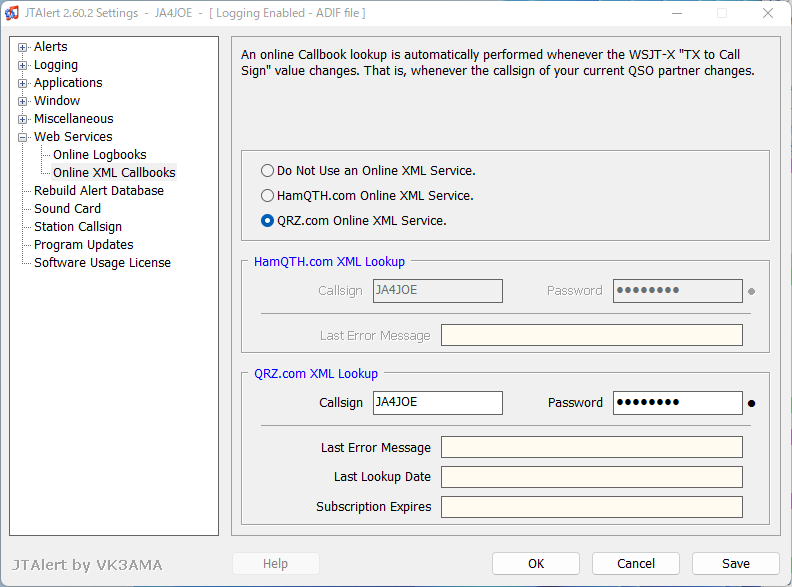
Task: Click the QRZ.com Callsign input field
Action: (438, 403)
